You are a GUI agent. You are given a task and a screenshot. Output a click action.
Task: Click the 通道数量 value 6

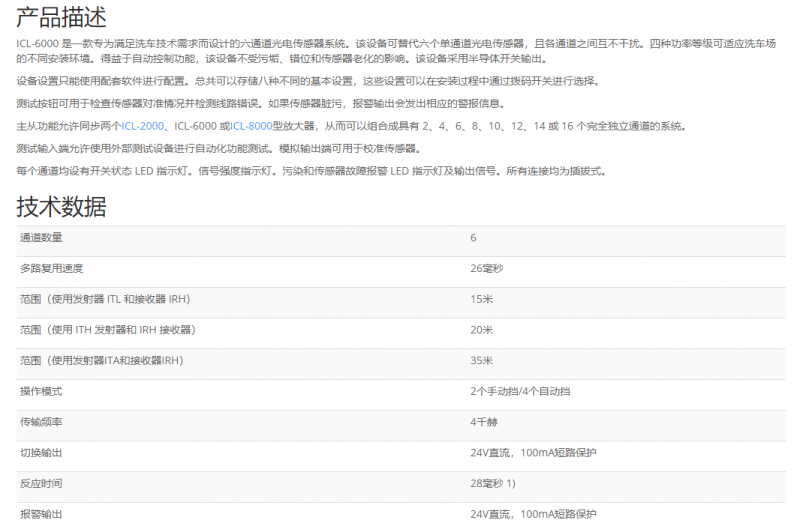[473, 237]
